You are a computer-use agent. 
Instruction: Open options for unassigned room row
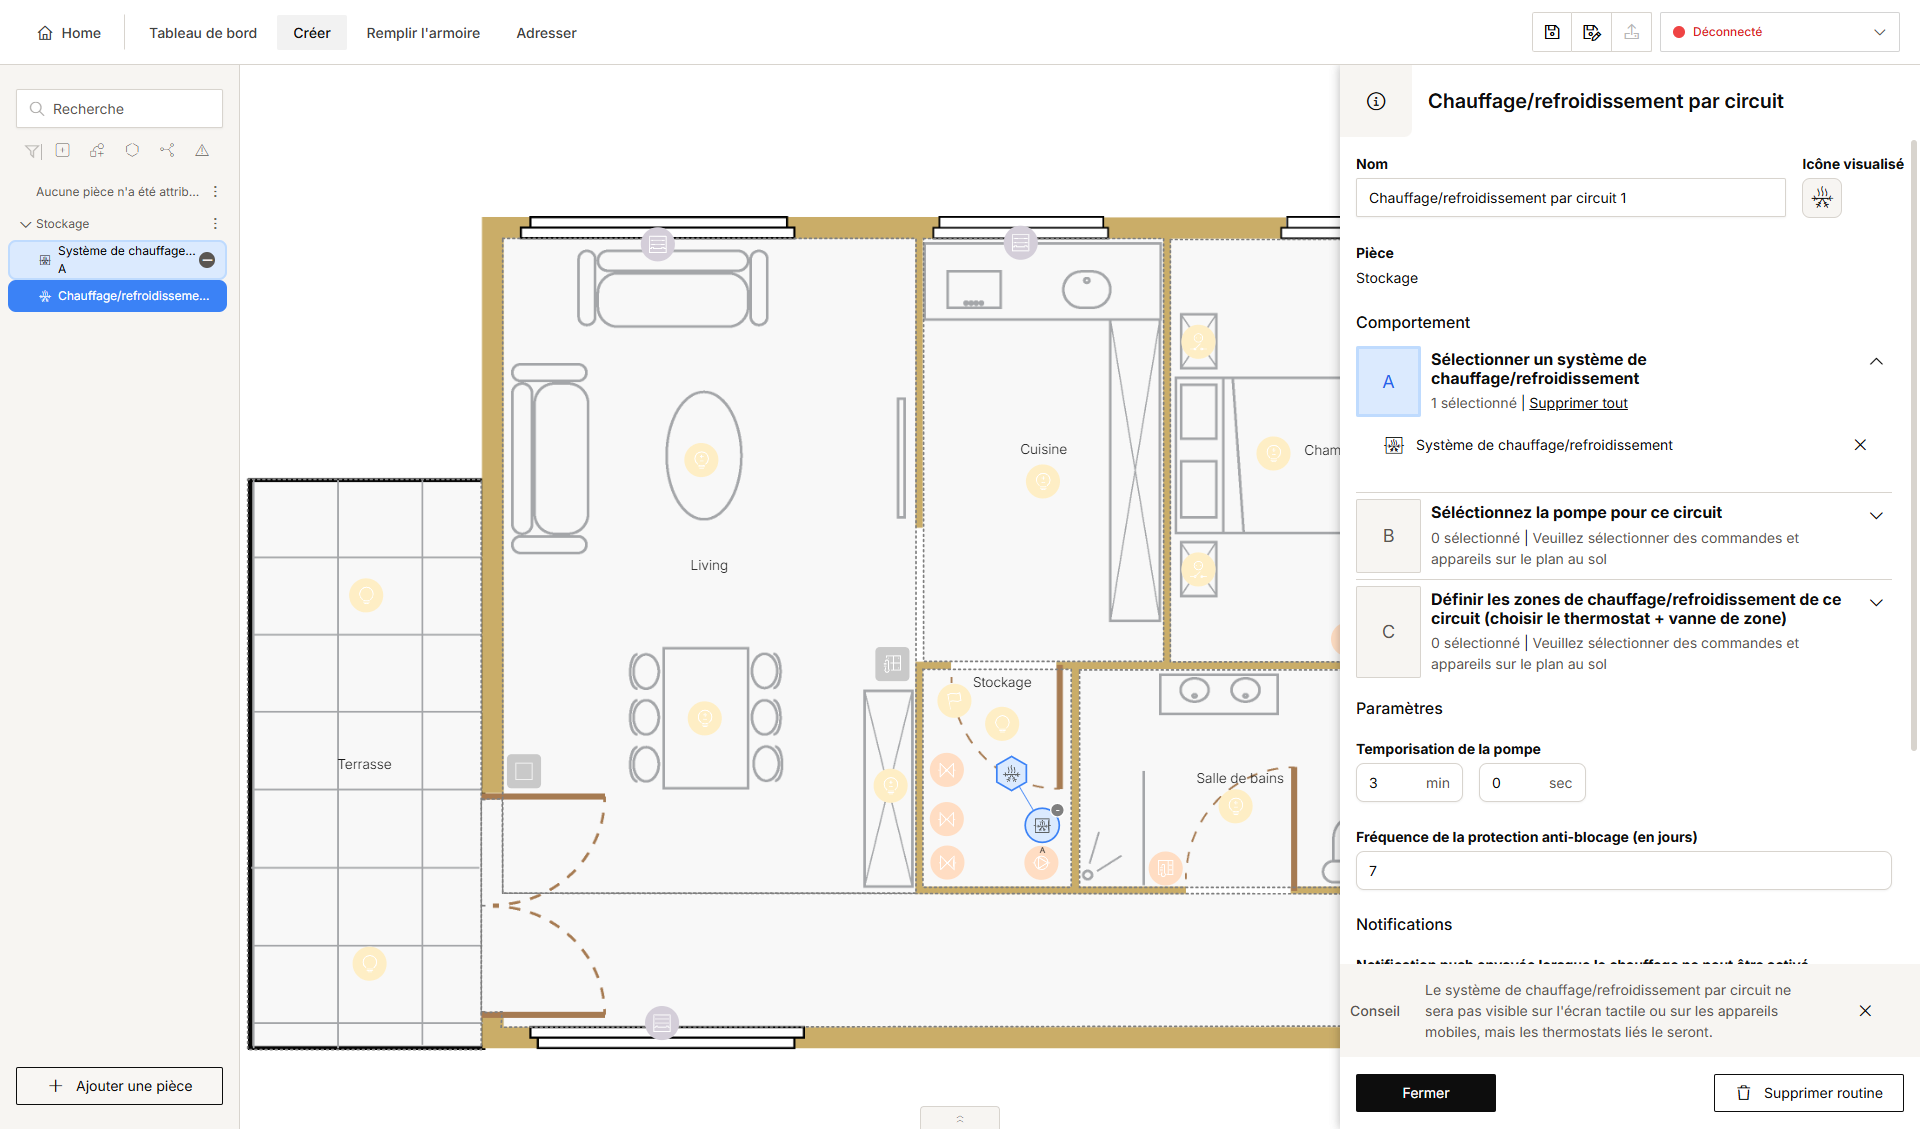pos(215,191)
